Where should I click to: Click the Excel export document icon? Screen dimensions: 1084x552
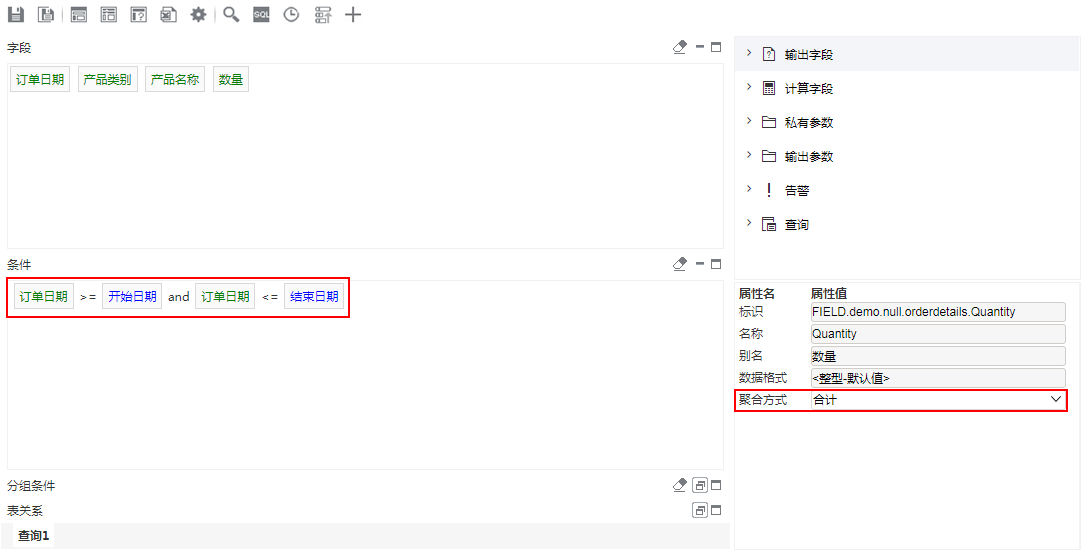coord(169,15)
